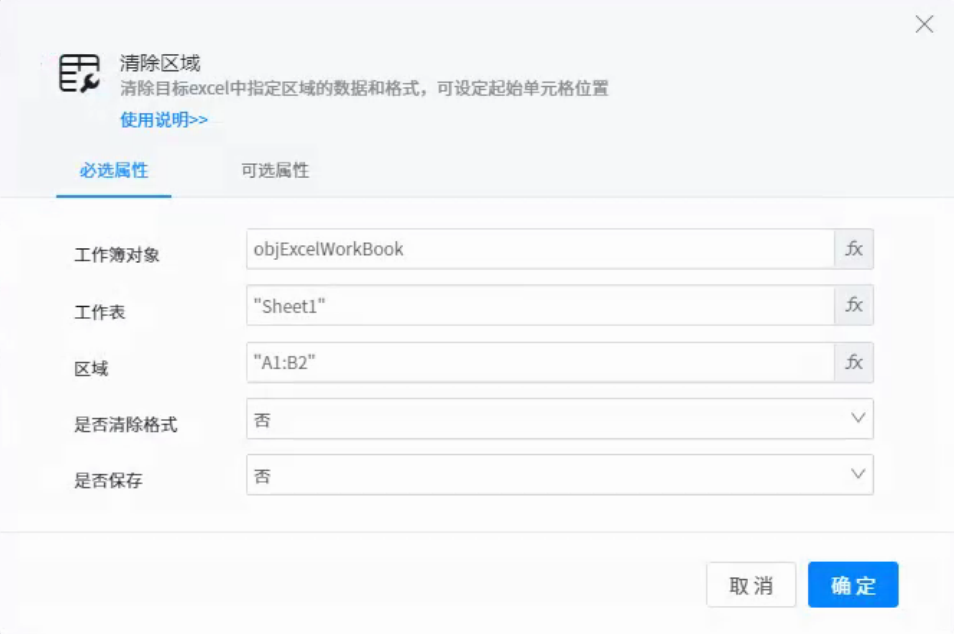This screenshot has width=954, height=634.
Task: Click the 是否清除格式 label text
Action: pyautogui.click(x=126, y=424)
